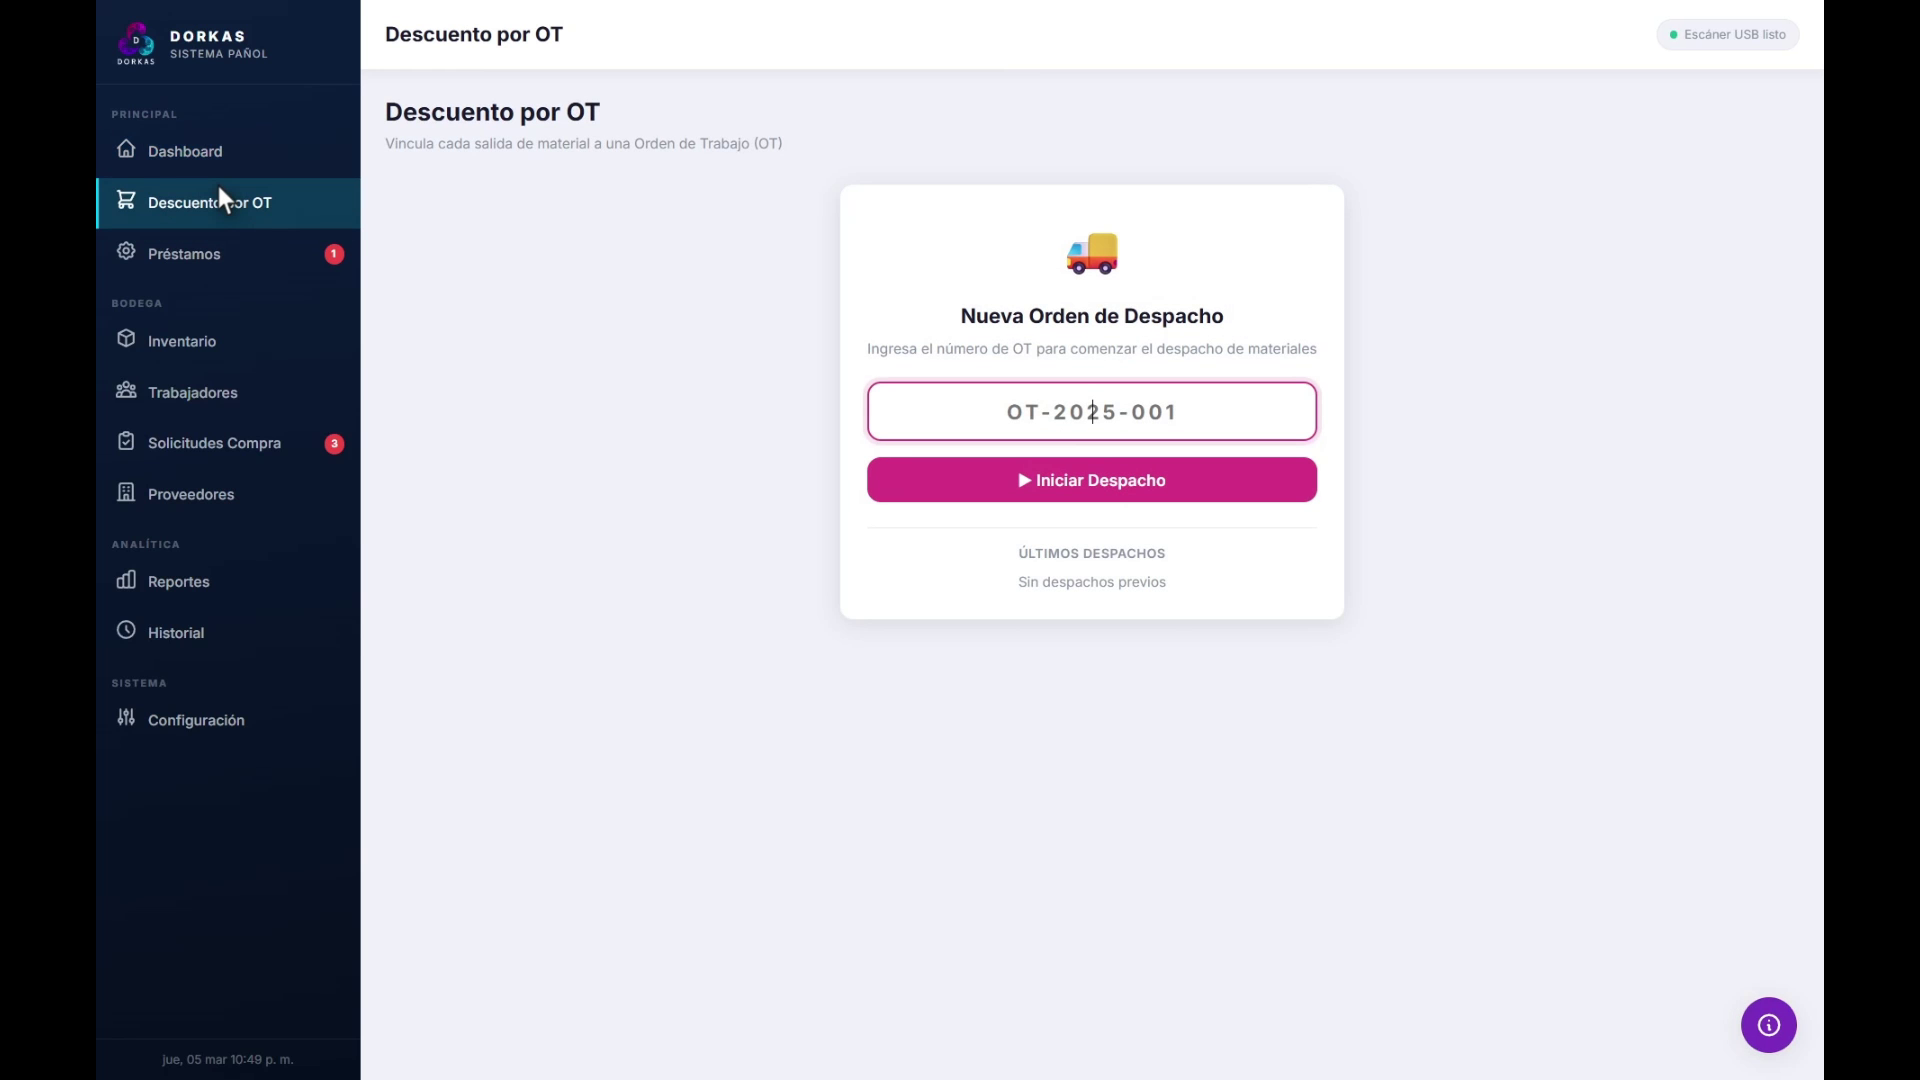This screenshot has width=1920, height=1080.
Task: Click the Configuración sliders icon
Action: coord(126,718)
